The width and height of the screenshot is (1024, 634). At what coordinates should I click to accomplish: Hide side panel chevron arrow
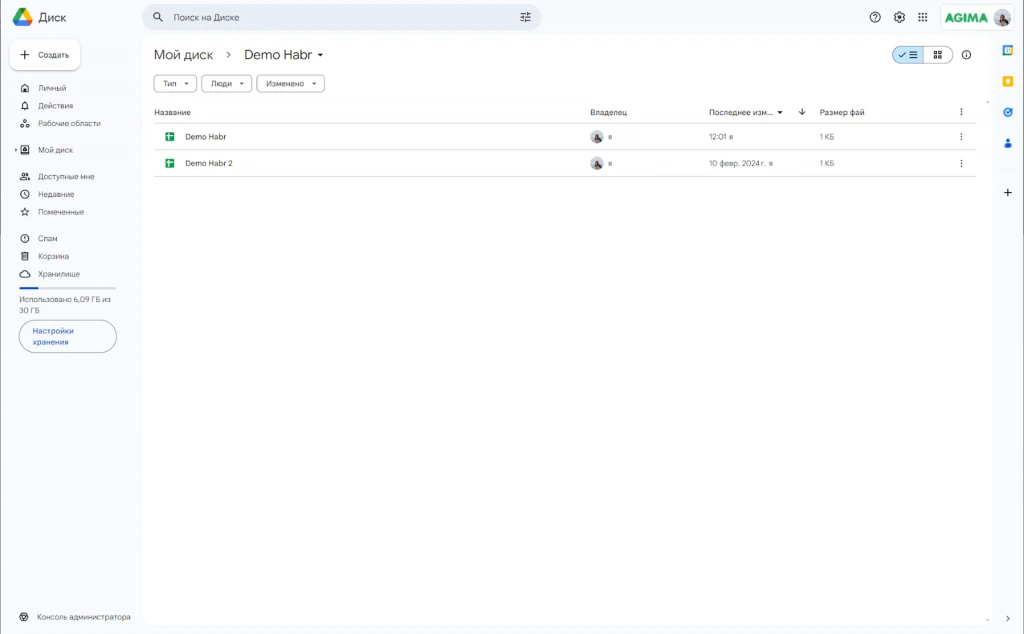click(1008, 618)
